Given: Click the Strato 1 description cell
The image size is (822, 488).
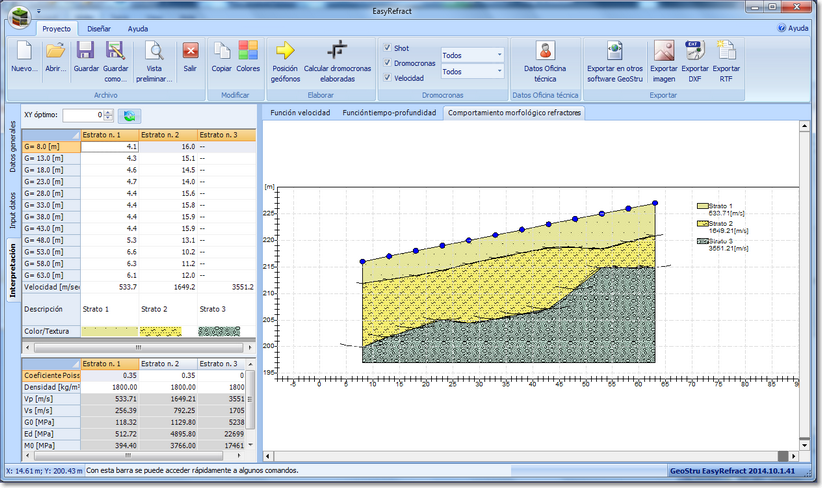Looking at the screenshot, I should (110, 309).
